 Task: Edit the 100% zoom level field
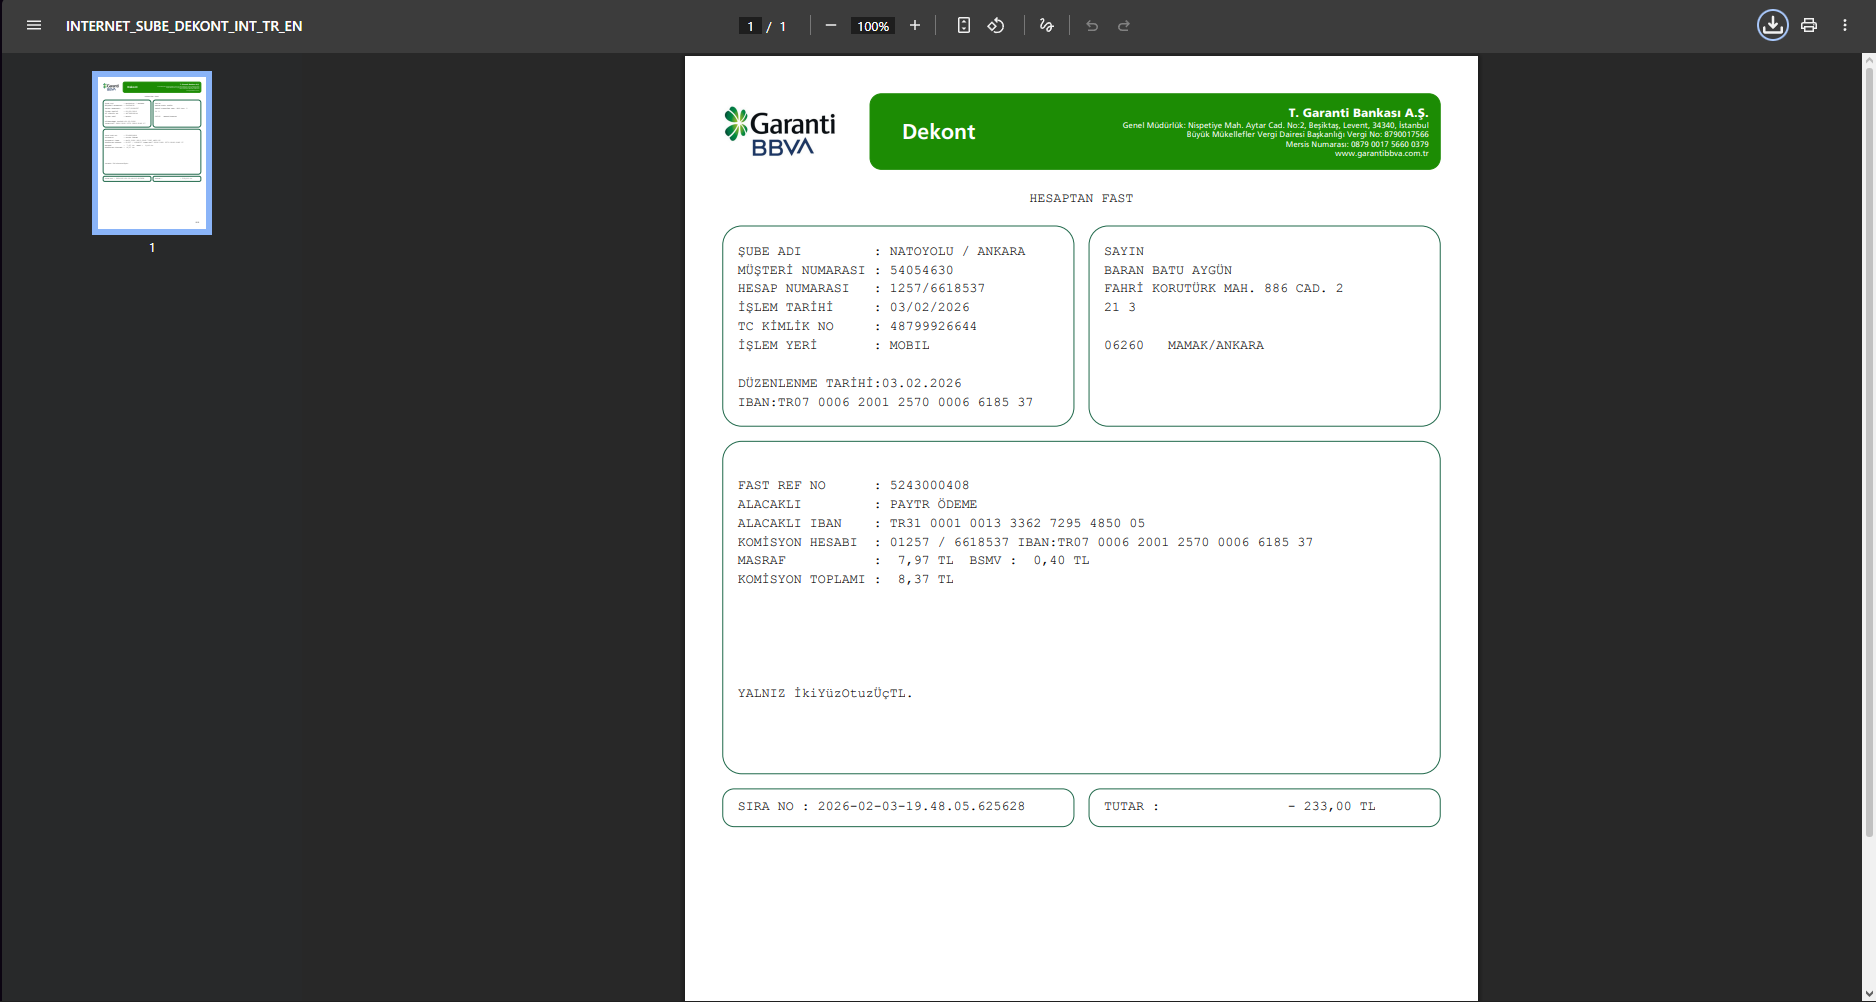click(x=873, y=26)
